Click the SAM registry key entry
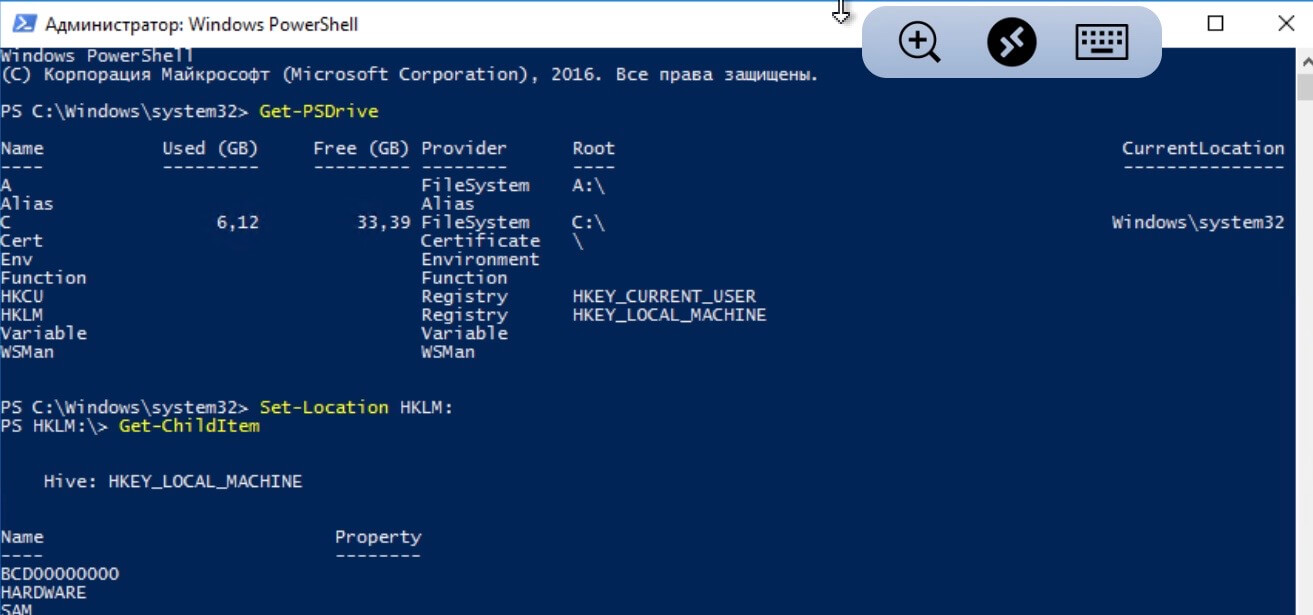 pyautogui.click(x=17, y=607)
